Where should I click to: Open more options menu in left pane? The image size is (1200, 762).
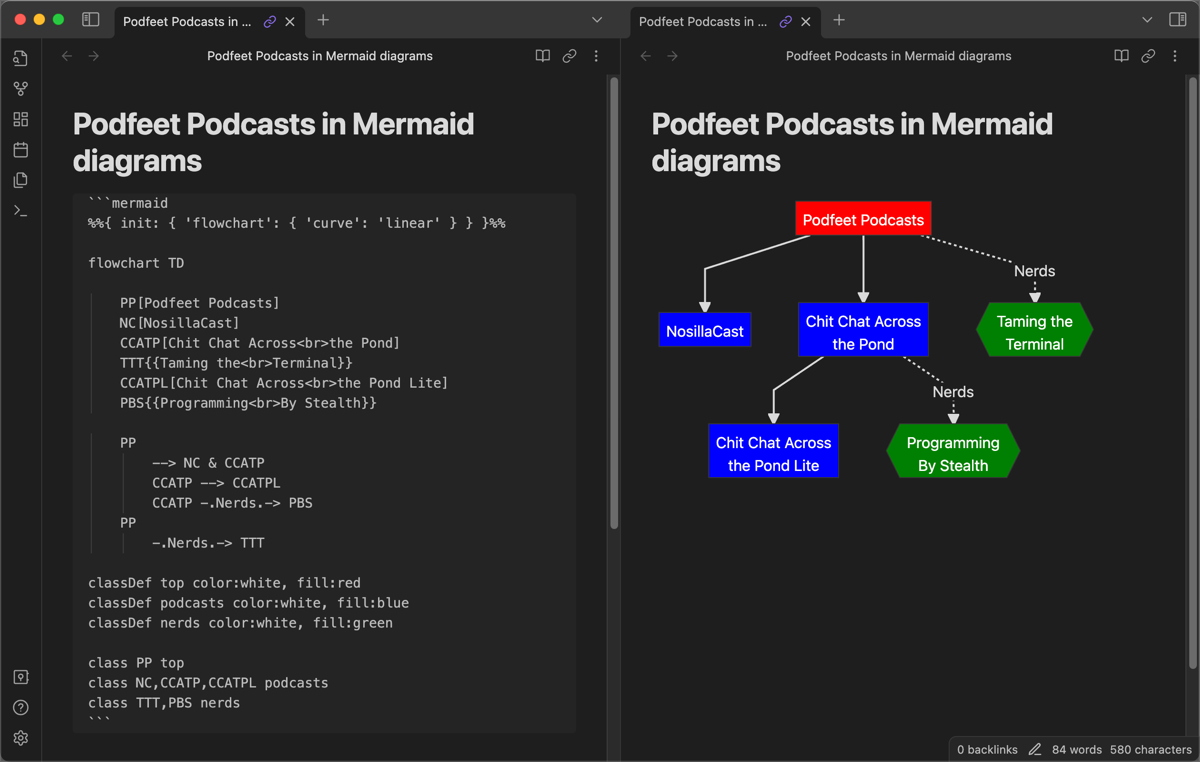tap(596, 56)
